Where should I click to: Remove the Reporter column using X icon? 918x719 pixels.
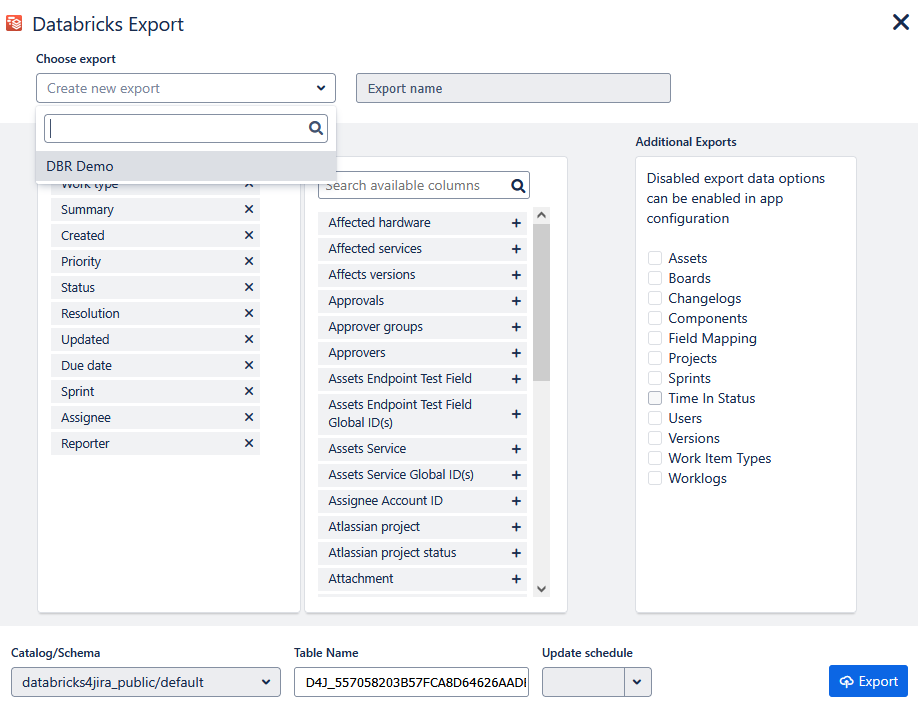pyautogui.click(x=249, y=444)
